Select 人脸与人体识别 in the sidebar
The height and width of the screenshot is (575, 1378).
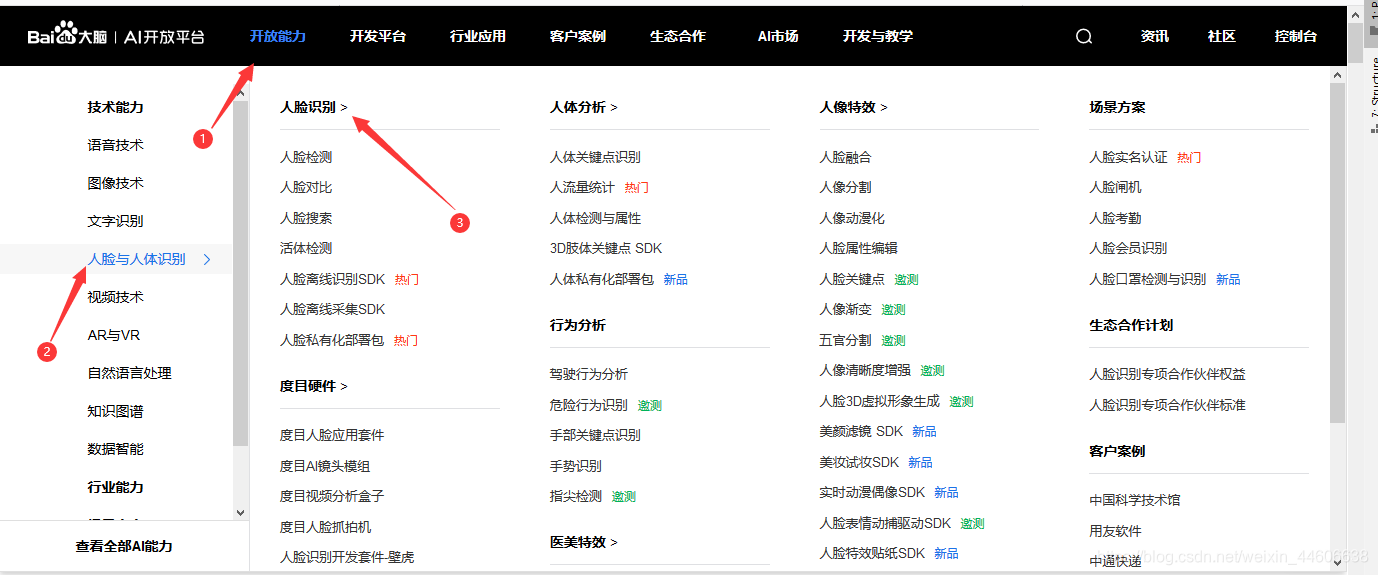coord(137,259)
